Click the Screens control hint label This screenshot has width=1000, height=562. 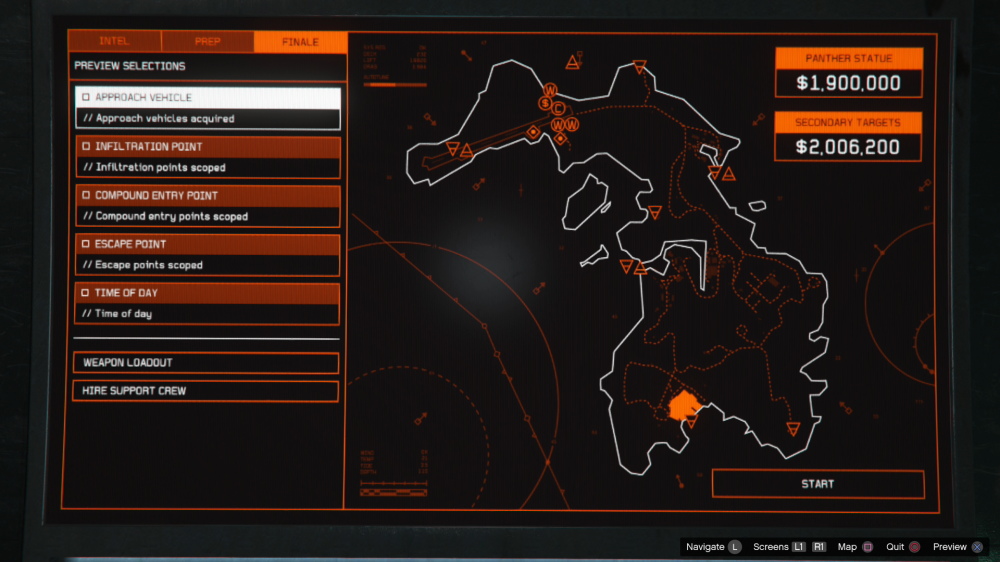click(770, 547)
